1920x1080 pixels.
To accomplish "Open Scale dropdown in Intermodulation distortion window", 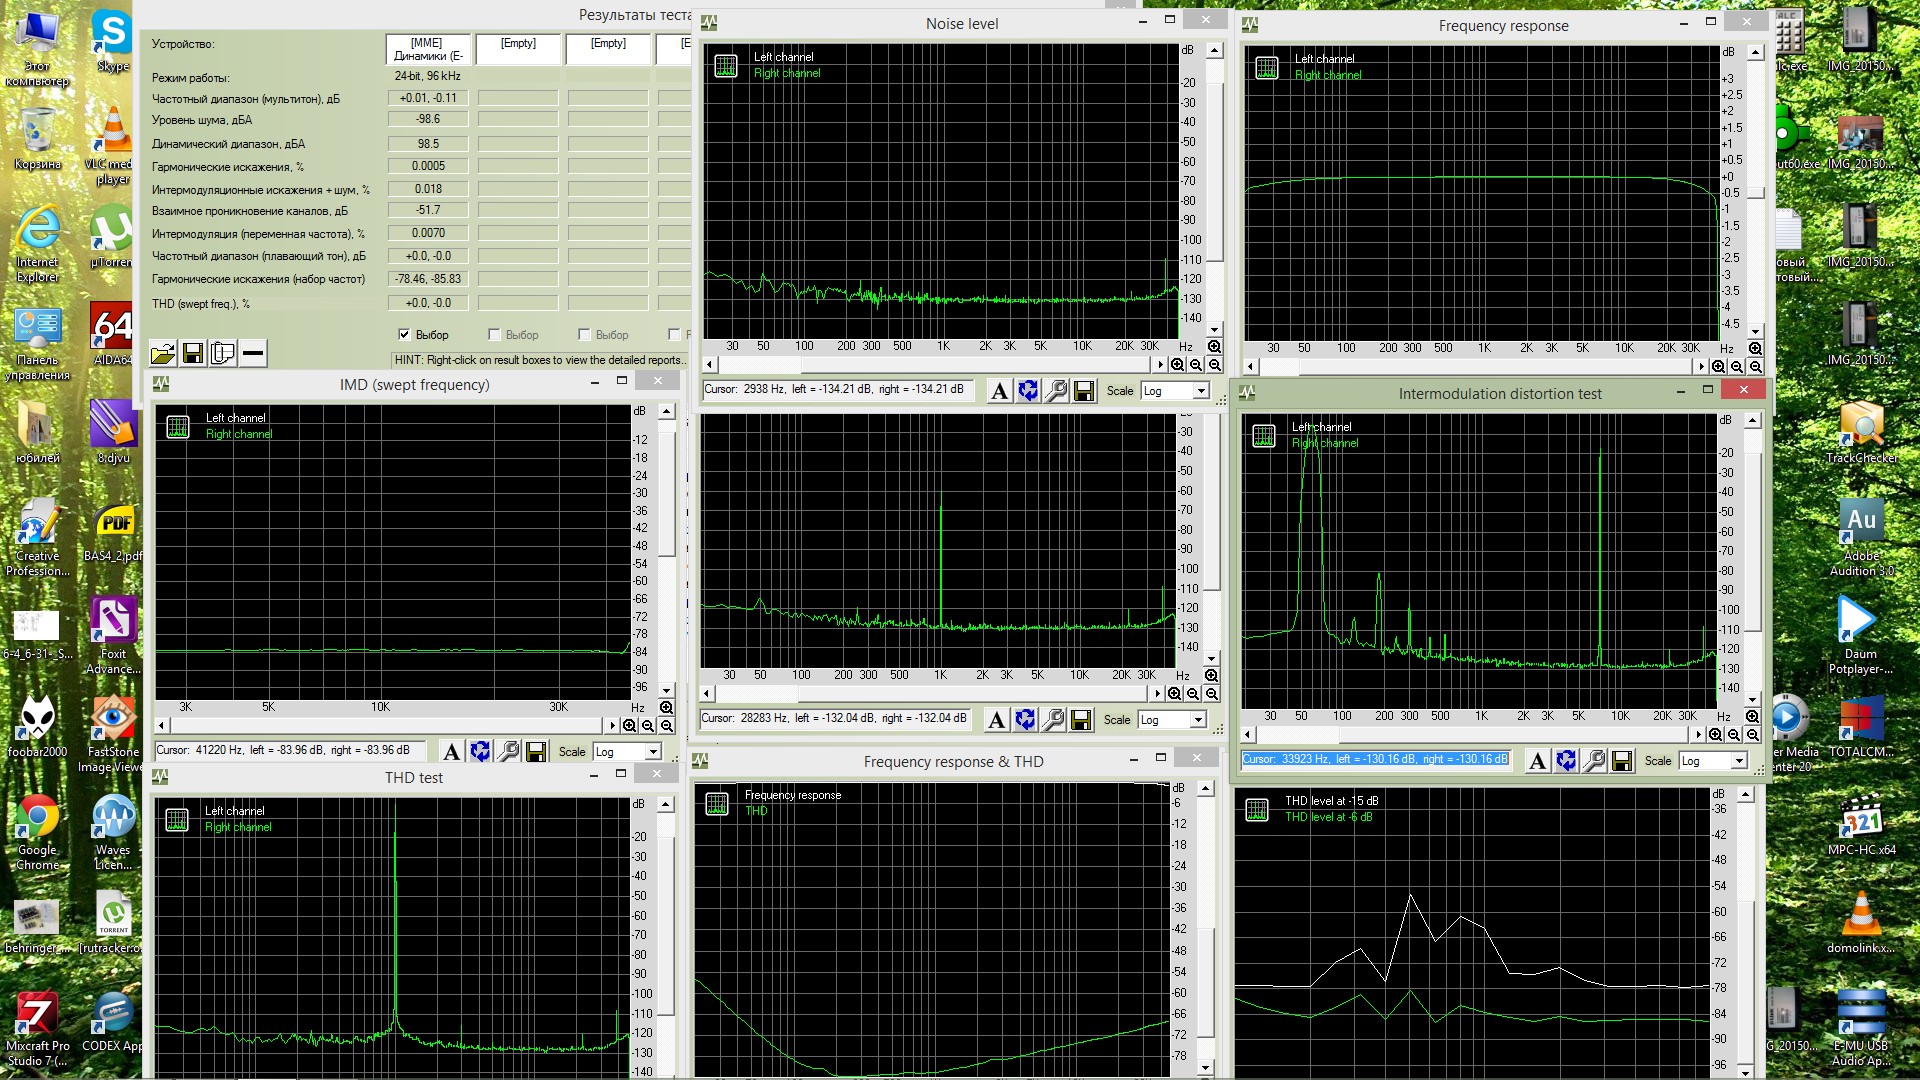I will 1739,762.
